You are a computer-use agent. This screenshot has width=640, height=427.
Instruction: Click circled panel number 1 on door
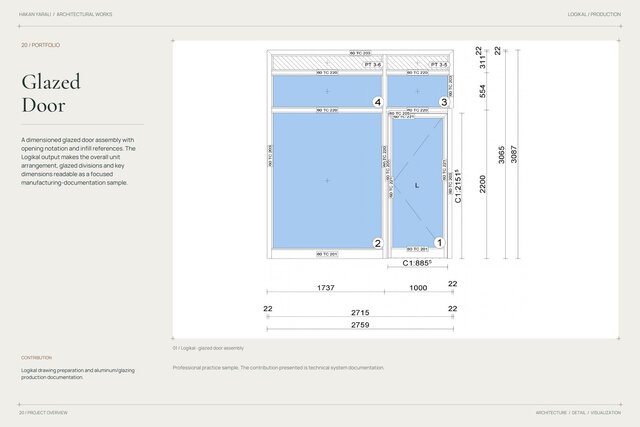439,242
